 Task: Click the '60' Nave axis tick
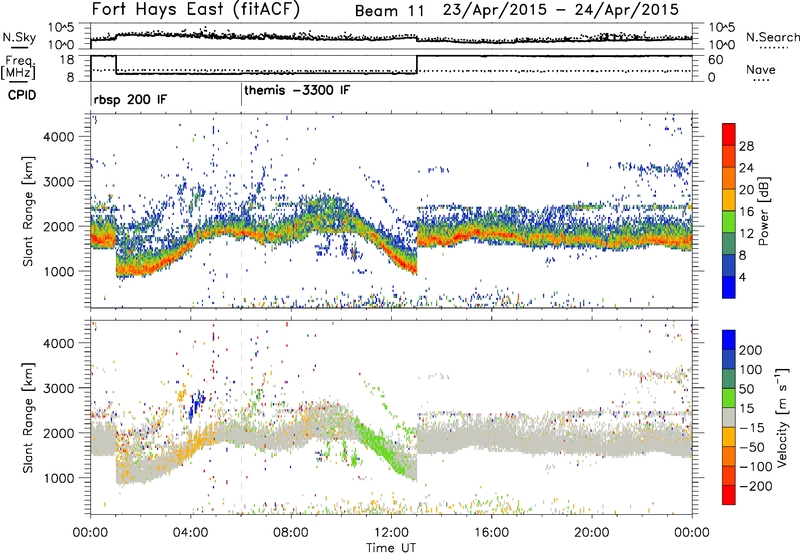coord(715,60)
